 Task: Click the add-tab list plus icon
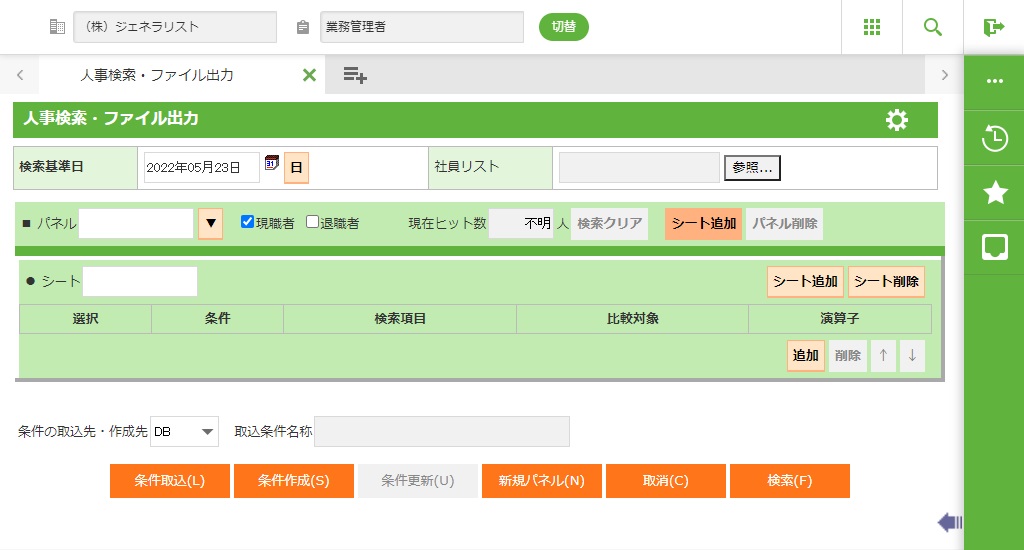pyautogui.click(x=355, y=75)
